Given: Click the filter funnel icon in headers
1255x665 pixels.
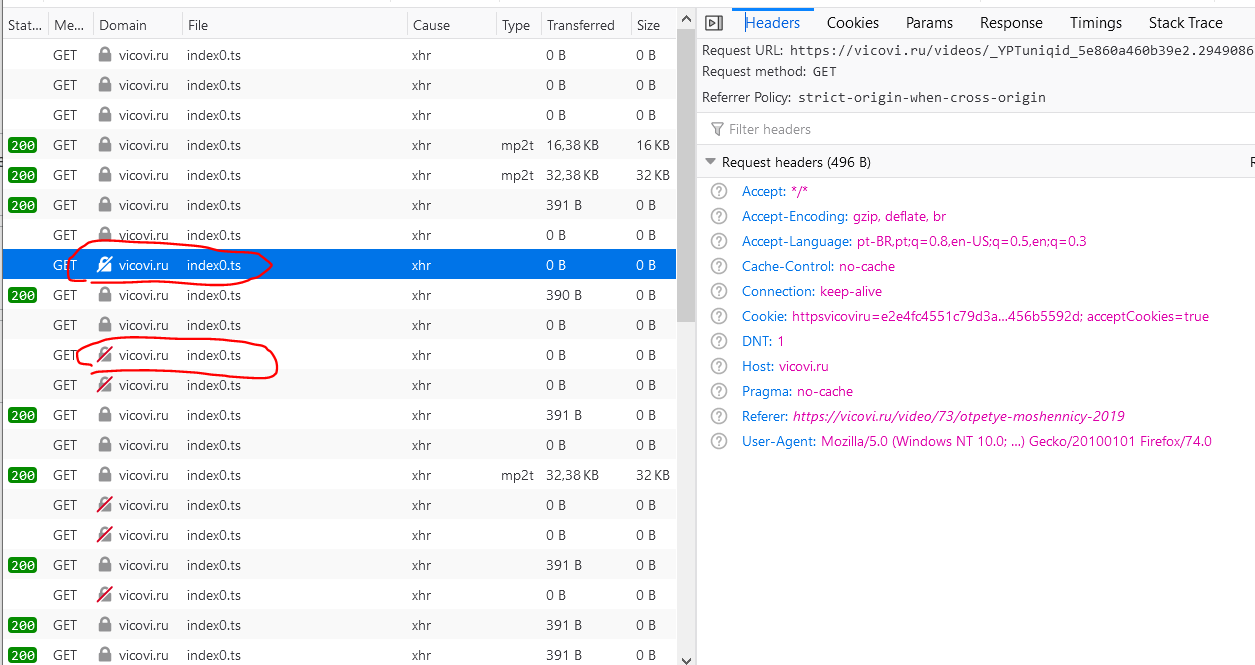Looking at the screenshot, I should pyautogui.click(x=717, y=129).
